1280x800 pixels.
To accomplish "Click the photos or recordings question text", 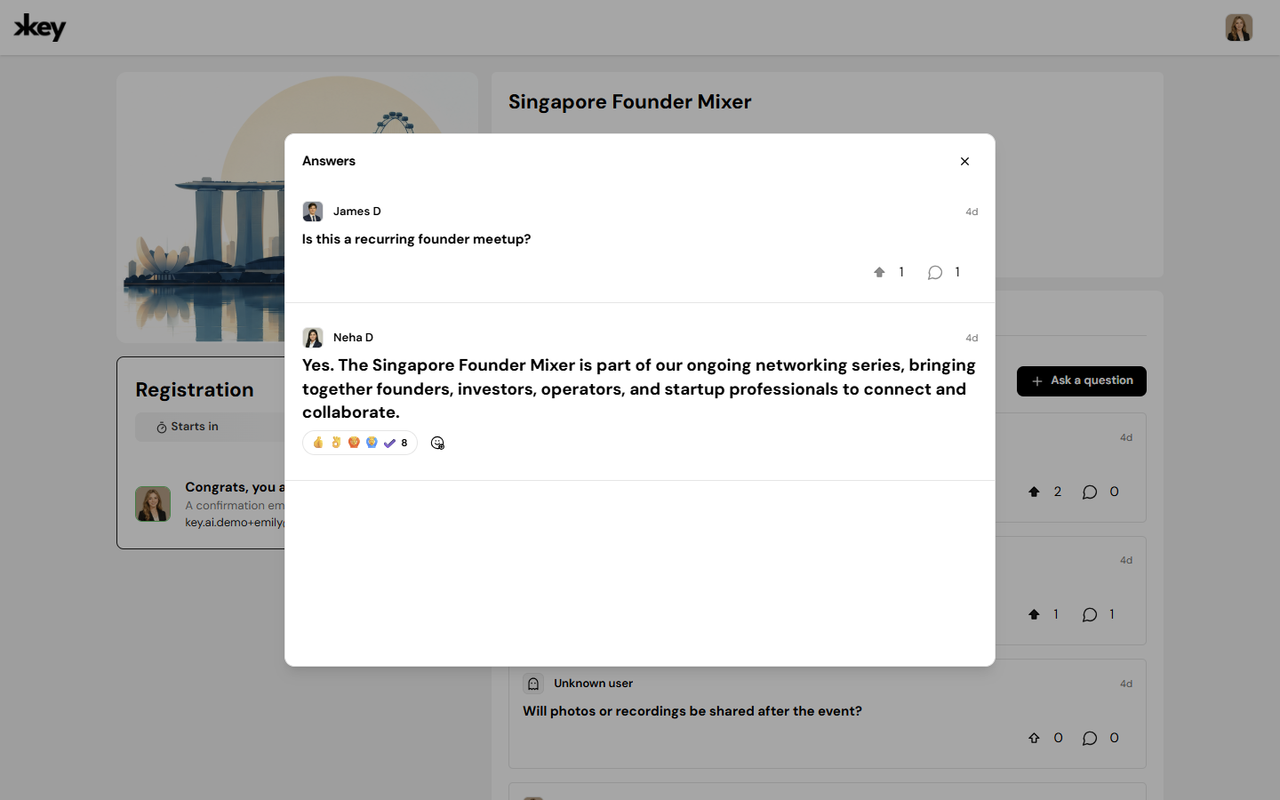I will (x=692, y=711).
